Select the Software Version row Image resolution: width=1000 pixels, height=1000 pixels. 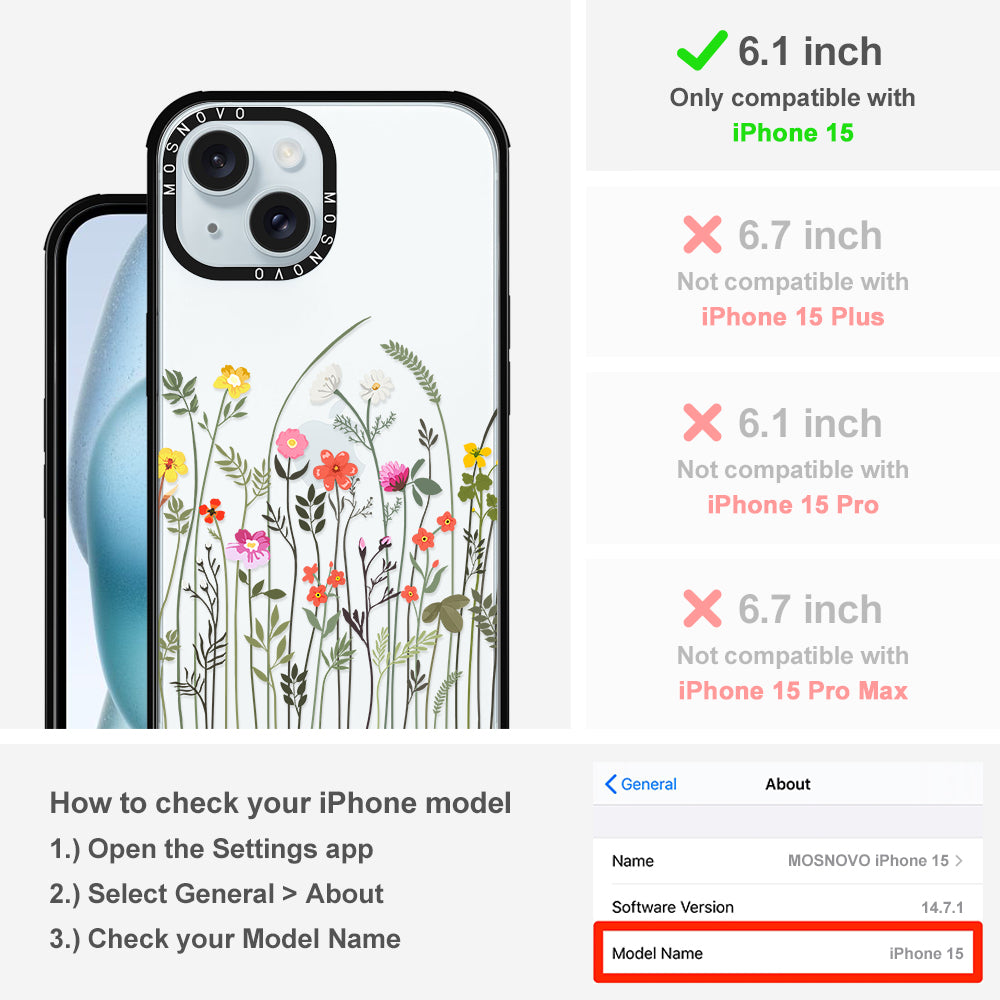click(788, 907)
